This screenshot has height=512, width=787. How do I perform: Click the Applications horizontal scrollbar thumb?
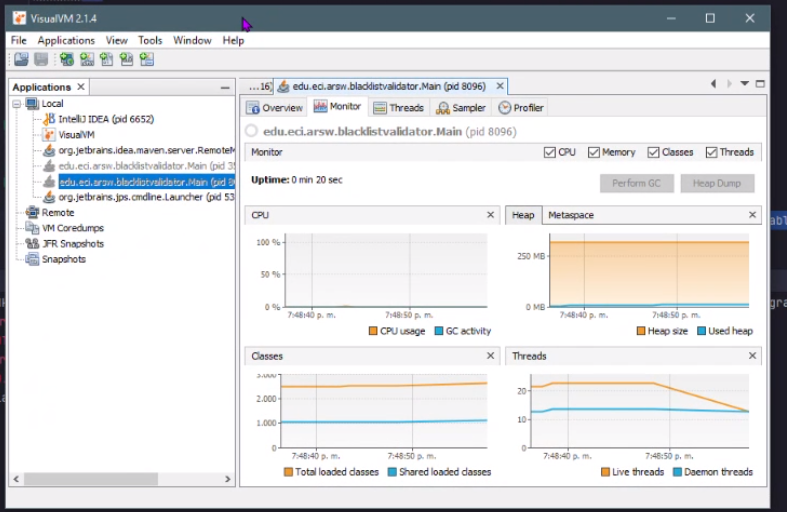click(x=91, y=479)
